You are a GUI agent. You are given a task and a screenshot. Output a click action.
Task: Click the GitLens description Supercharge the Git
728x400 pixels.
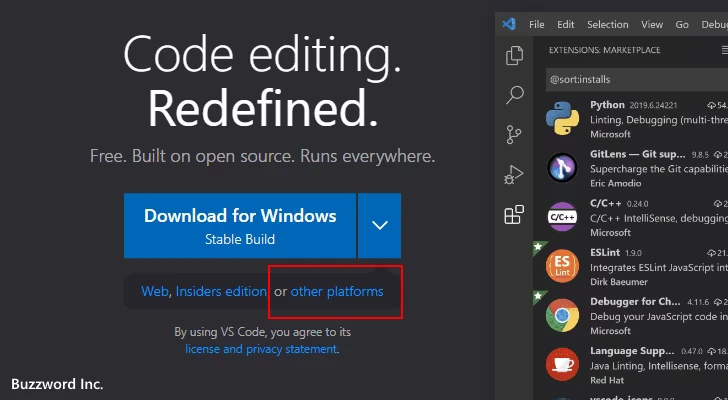click(x=659, y=168)
